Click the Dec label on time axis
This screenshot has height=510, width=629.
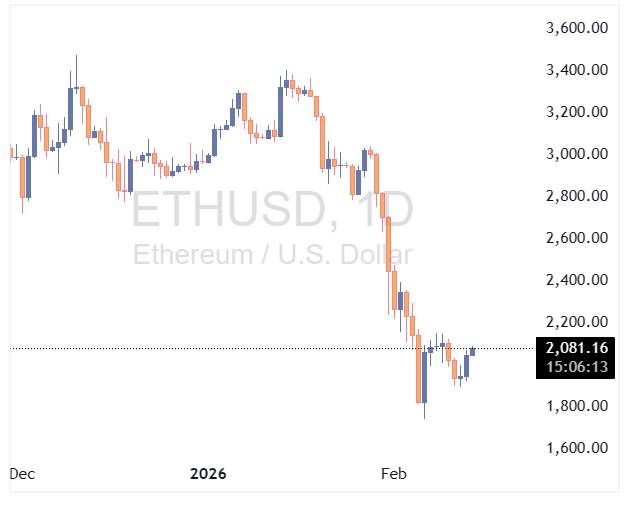click(22, 473)
